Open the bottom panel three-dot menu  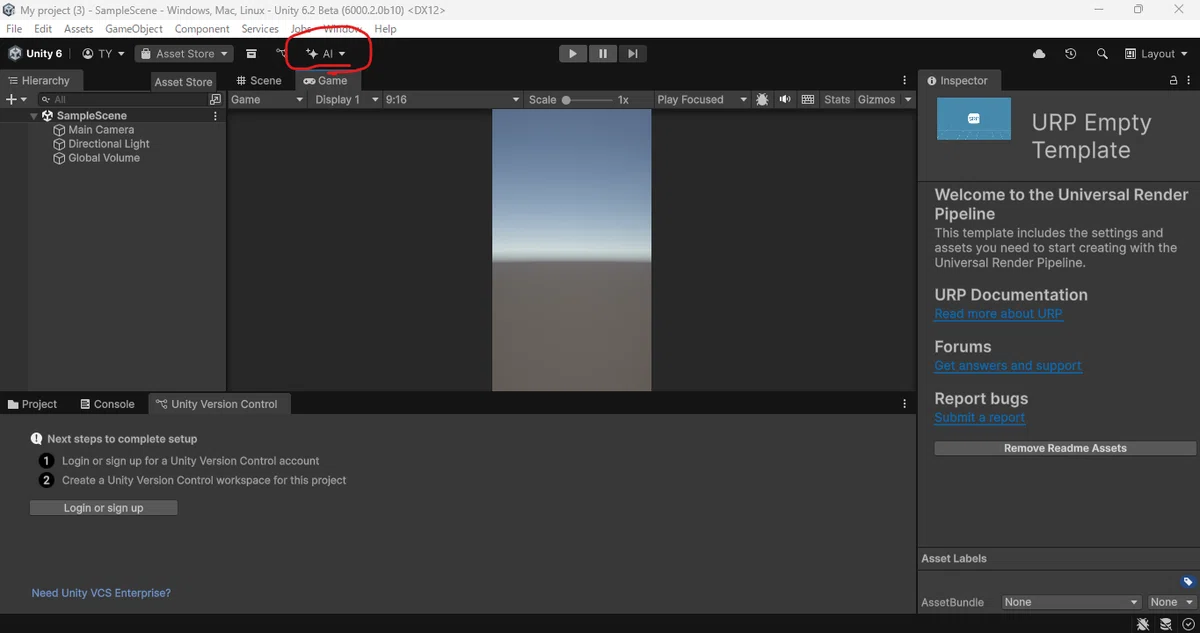coord(905,404)
